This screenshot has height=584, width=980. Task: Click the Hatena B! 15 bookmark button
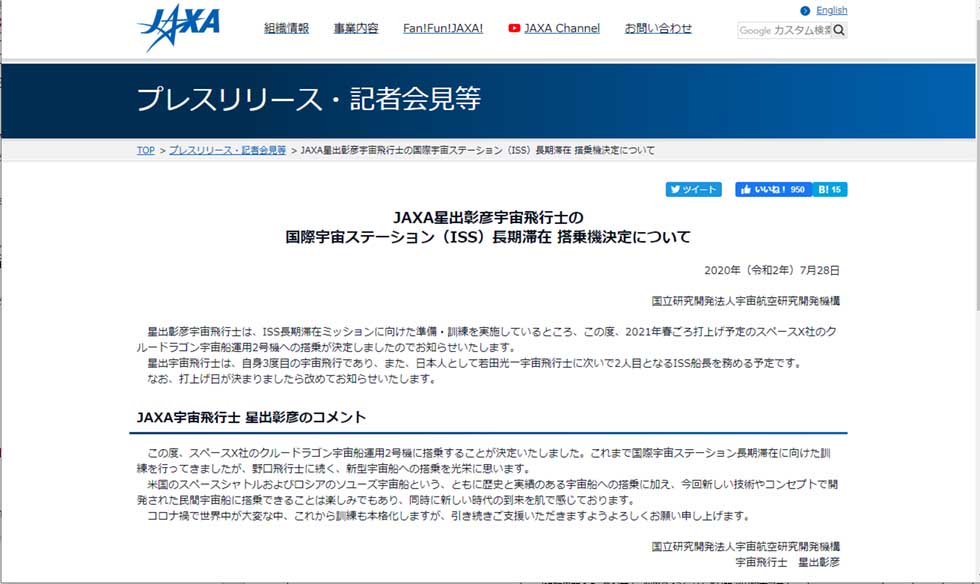(x=830, y=189)
